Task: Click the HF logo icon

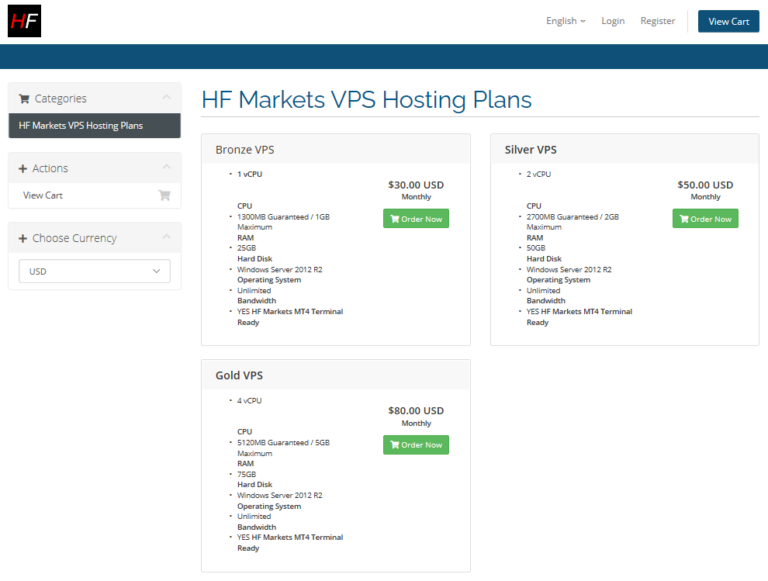Action: coord(24,21)
